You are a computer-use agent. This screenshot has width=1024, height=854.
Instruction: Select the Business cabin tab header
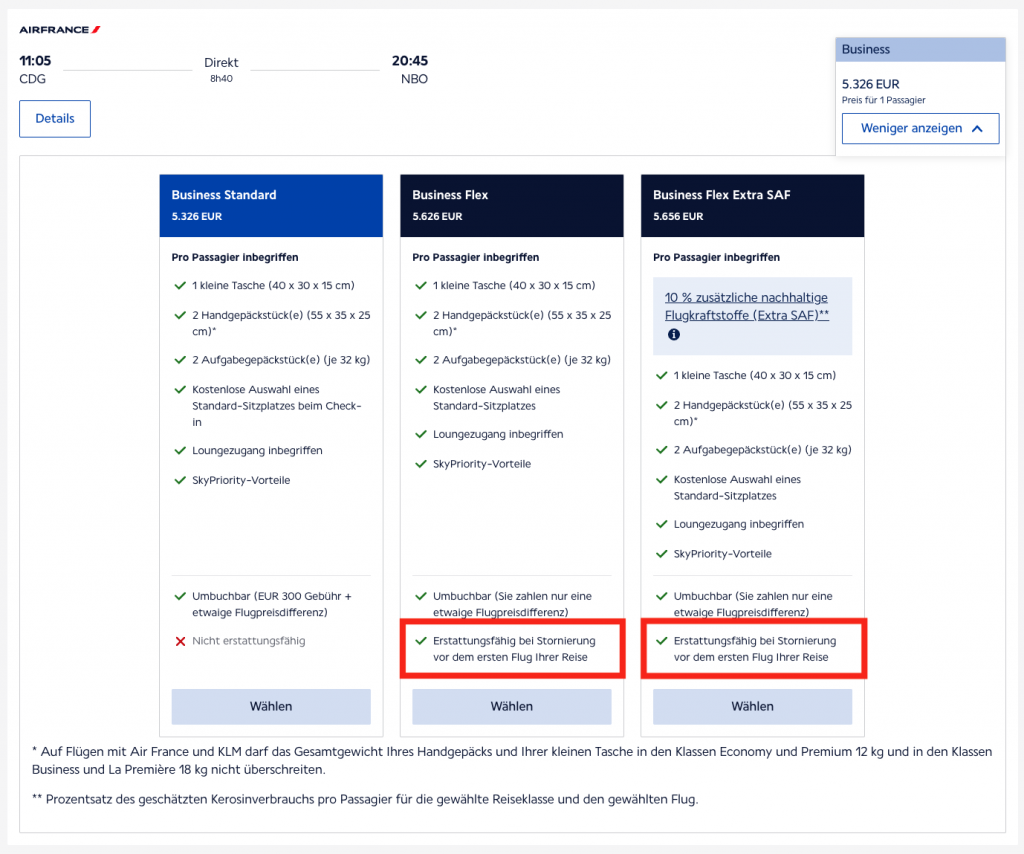coord(920,50)
